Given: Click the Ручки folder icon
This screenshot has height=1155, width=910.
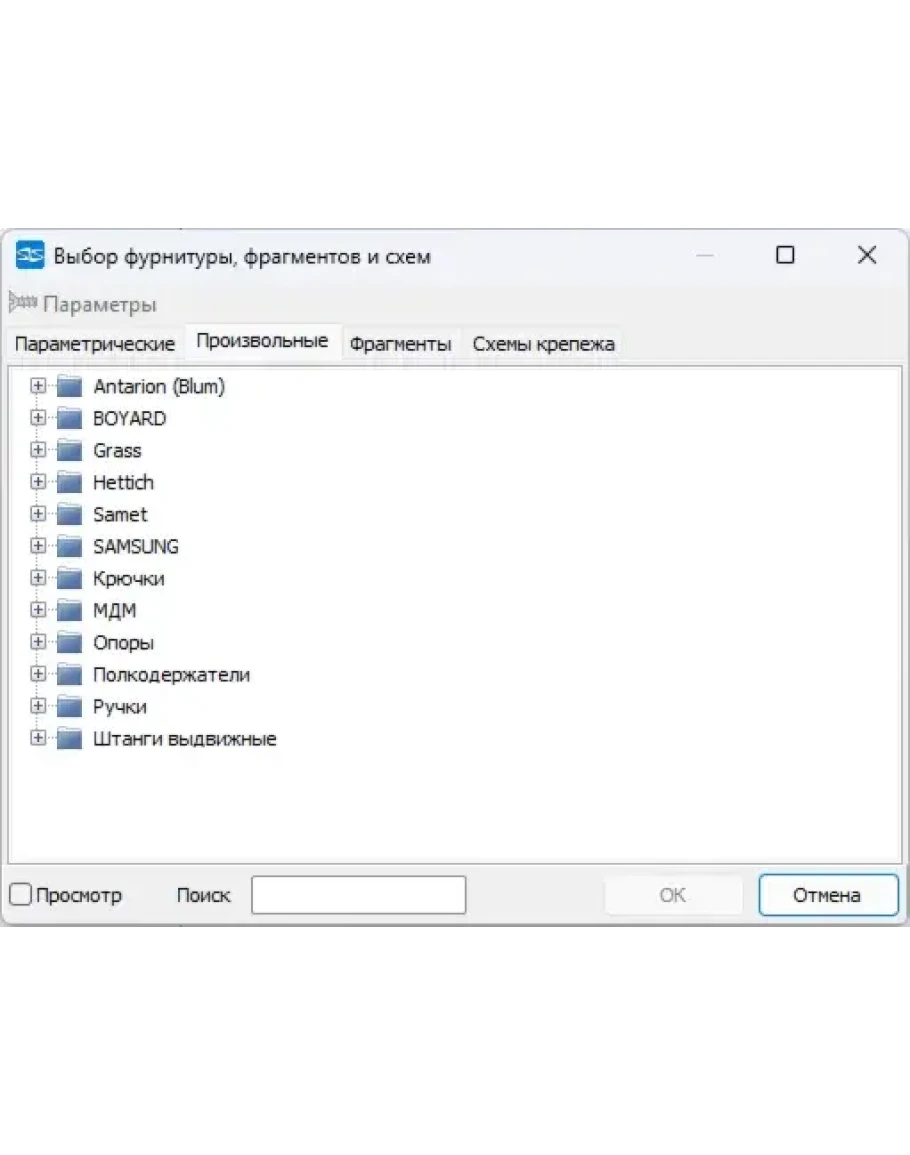Looking at the screenshot, I should pyautogui.click(x=69, y=706).
